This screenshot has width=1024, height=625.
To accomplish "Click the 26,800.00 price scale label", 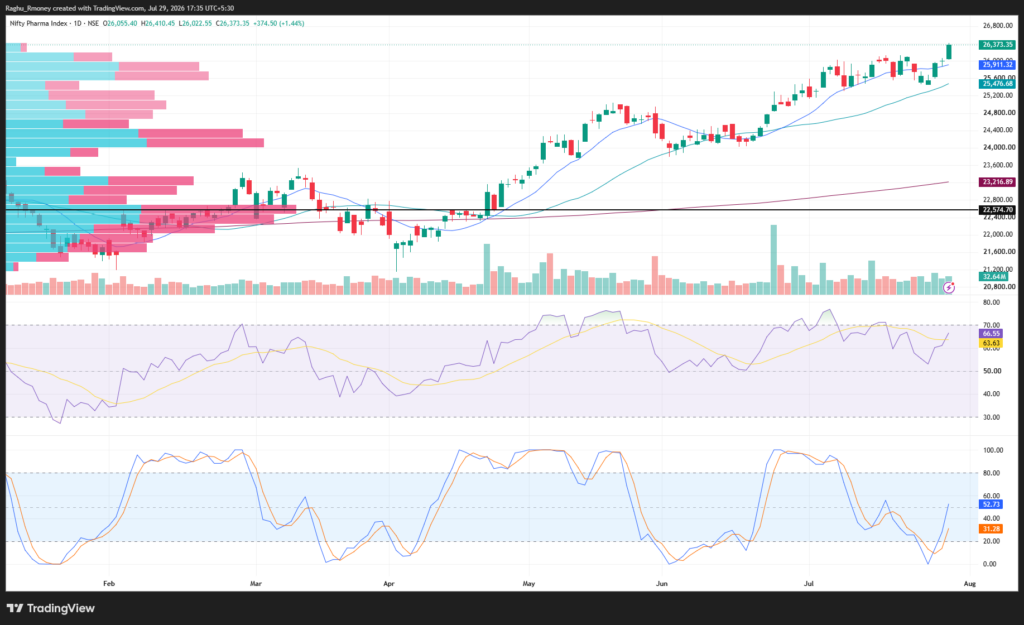I will click(x=998, y=25).
